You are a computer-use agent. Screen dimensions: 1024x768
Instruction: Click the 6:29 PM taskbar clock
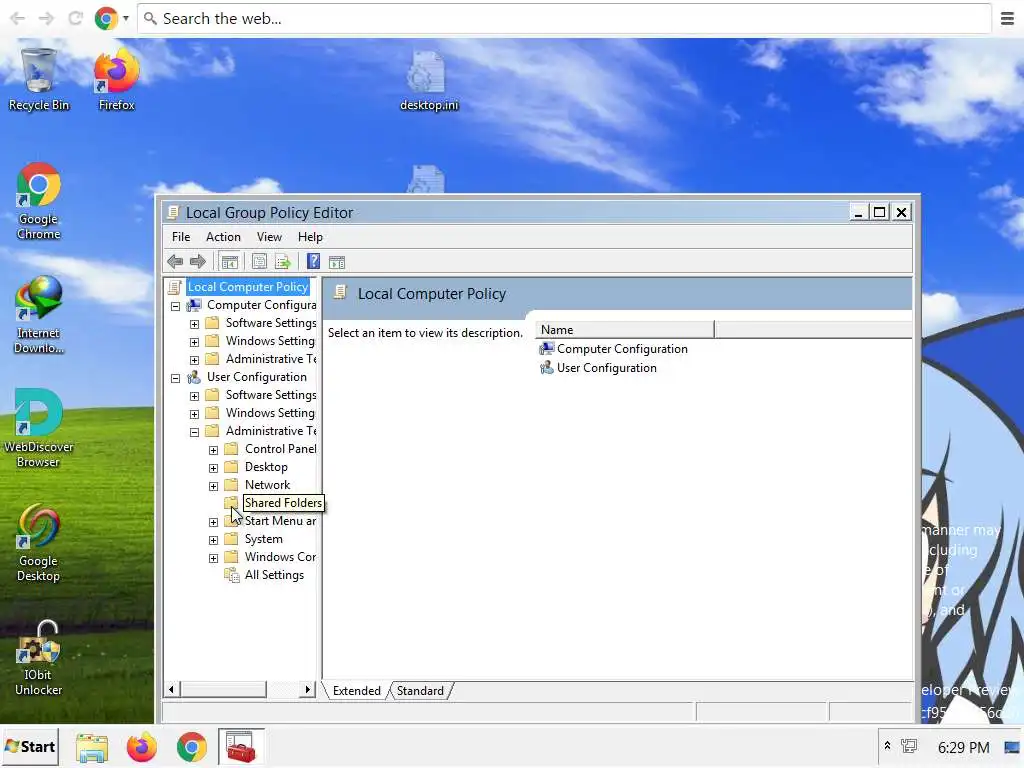(x=963, y=747)
